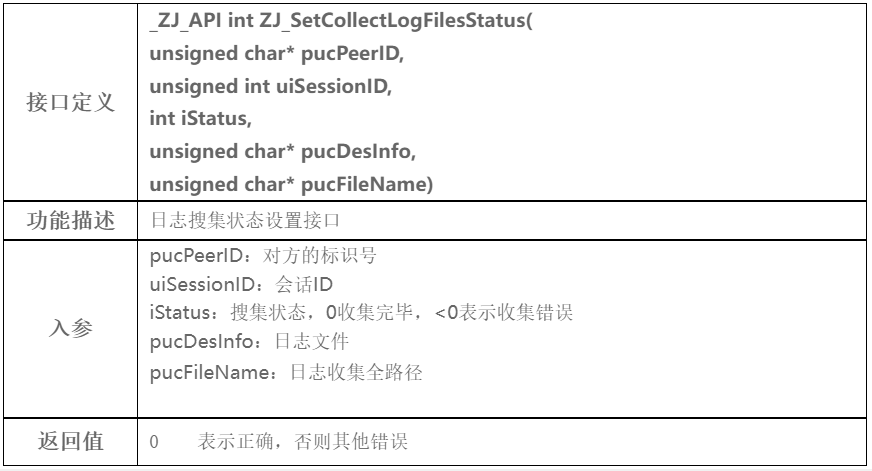Click the _ZJ_API int keyword text
This screenshot has width=872, height=471.
(202, 21)
